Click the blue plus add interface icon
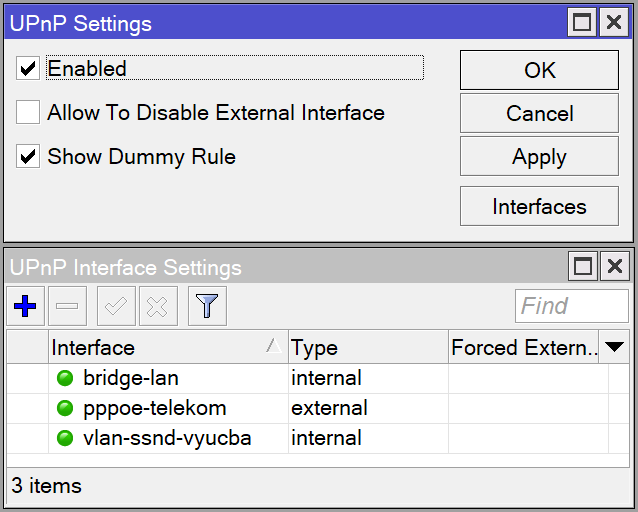The height and width of the screenshot is (512, 638). tap(26, 306)
